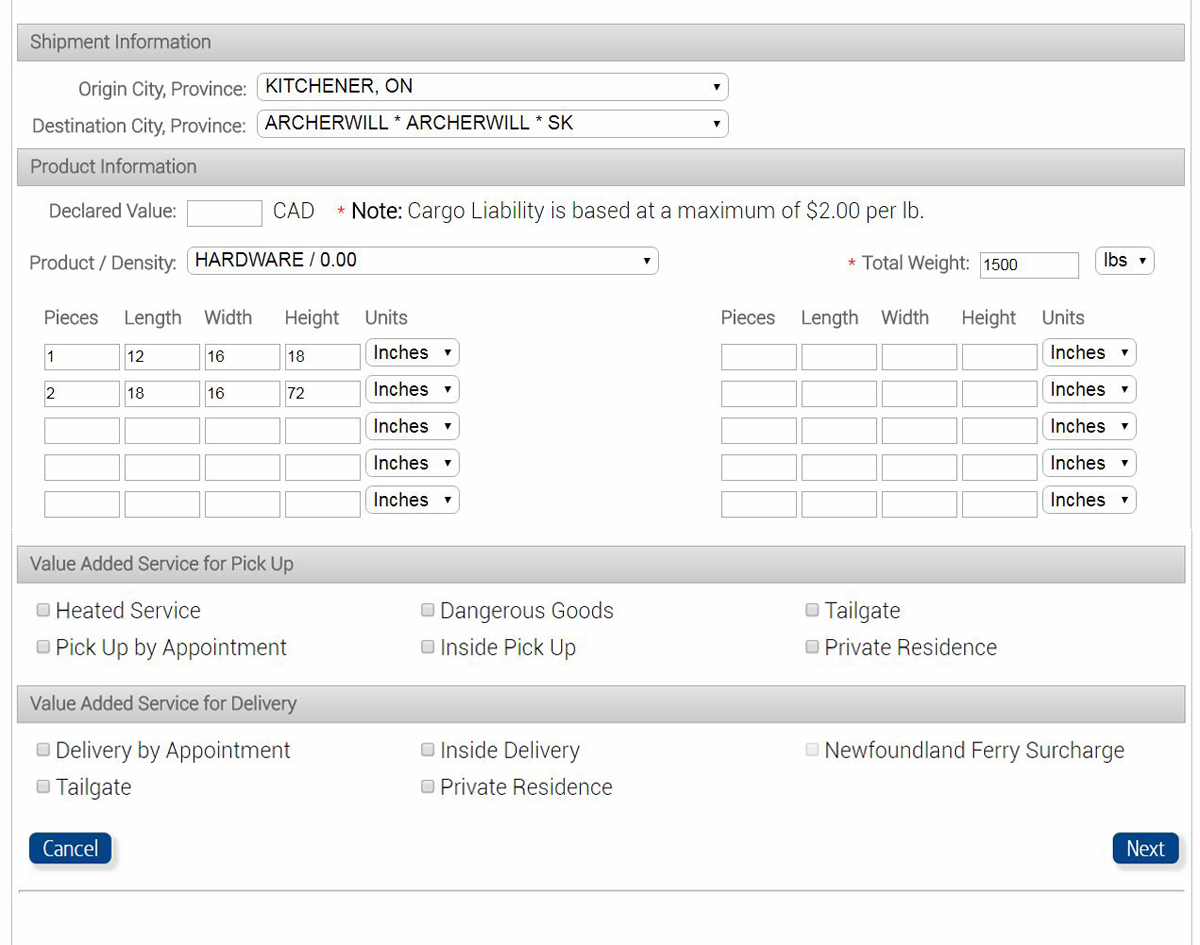Image resolution: width=1200 pixels, height=945 pixels.
Task: Open Units dropdown in last right-side dimensions row
Action: pos(1089,500)
